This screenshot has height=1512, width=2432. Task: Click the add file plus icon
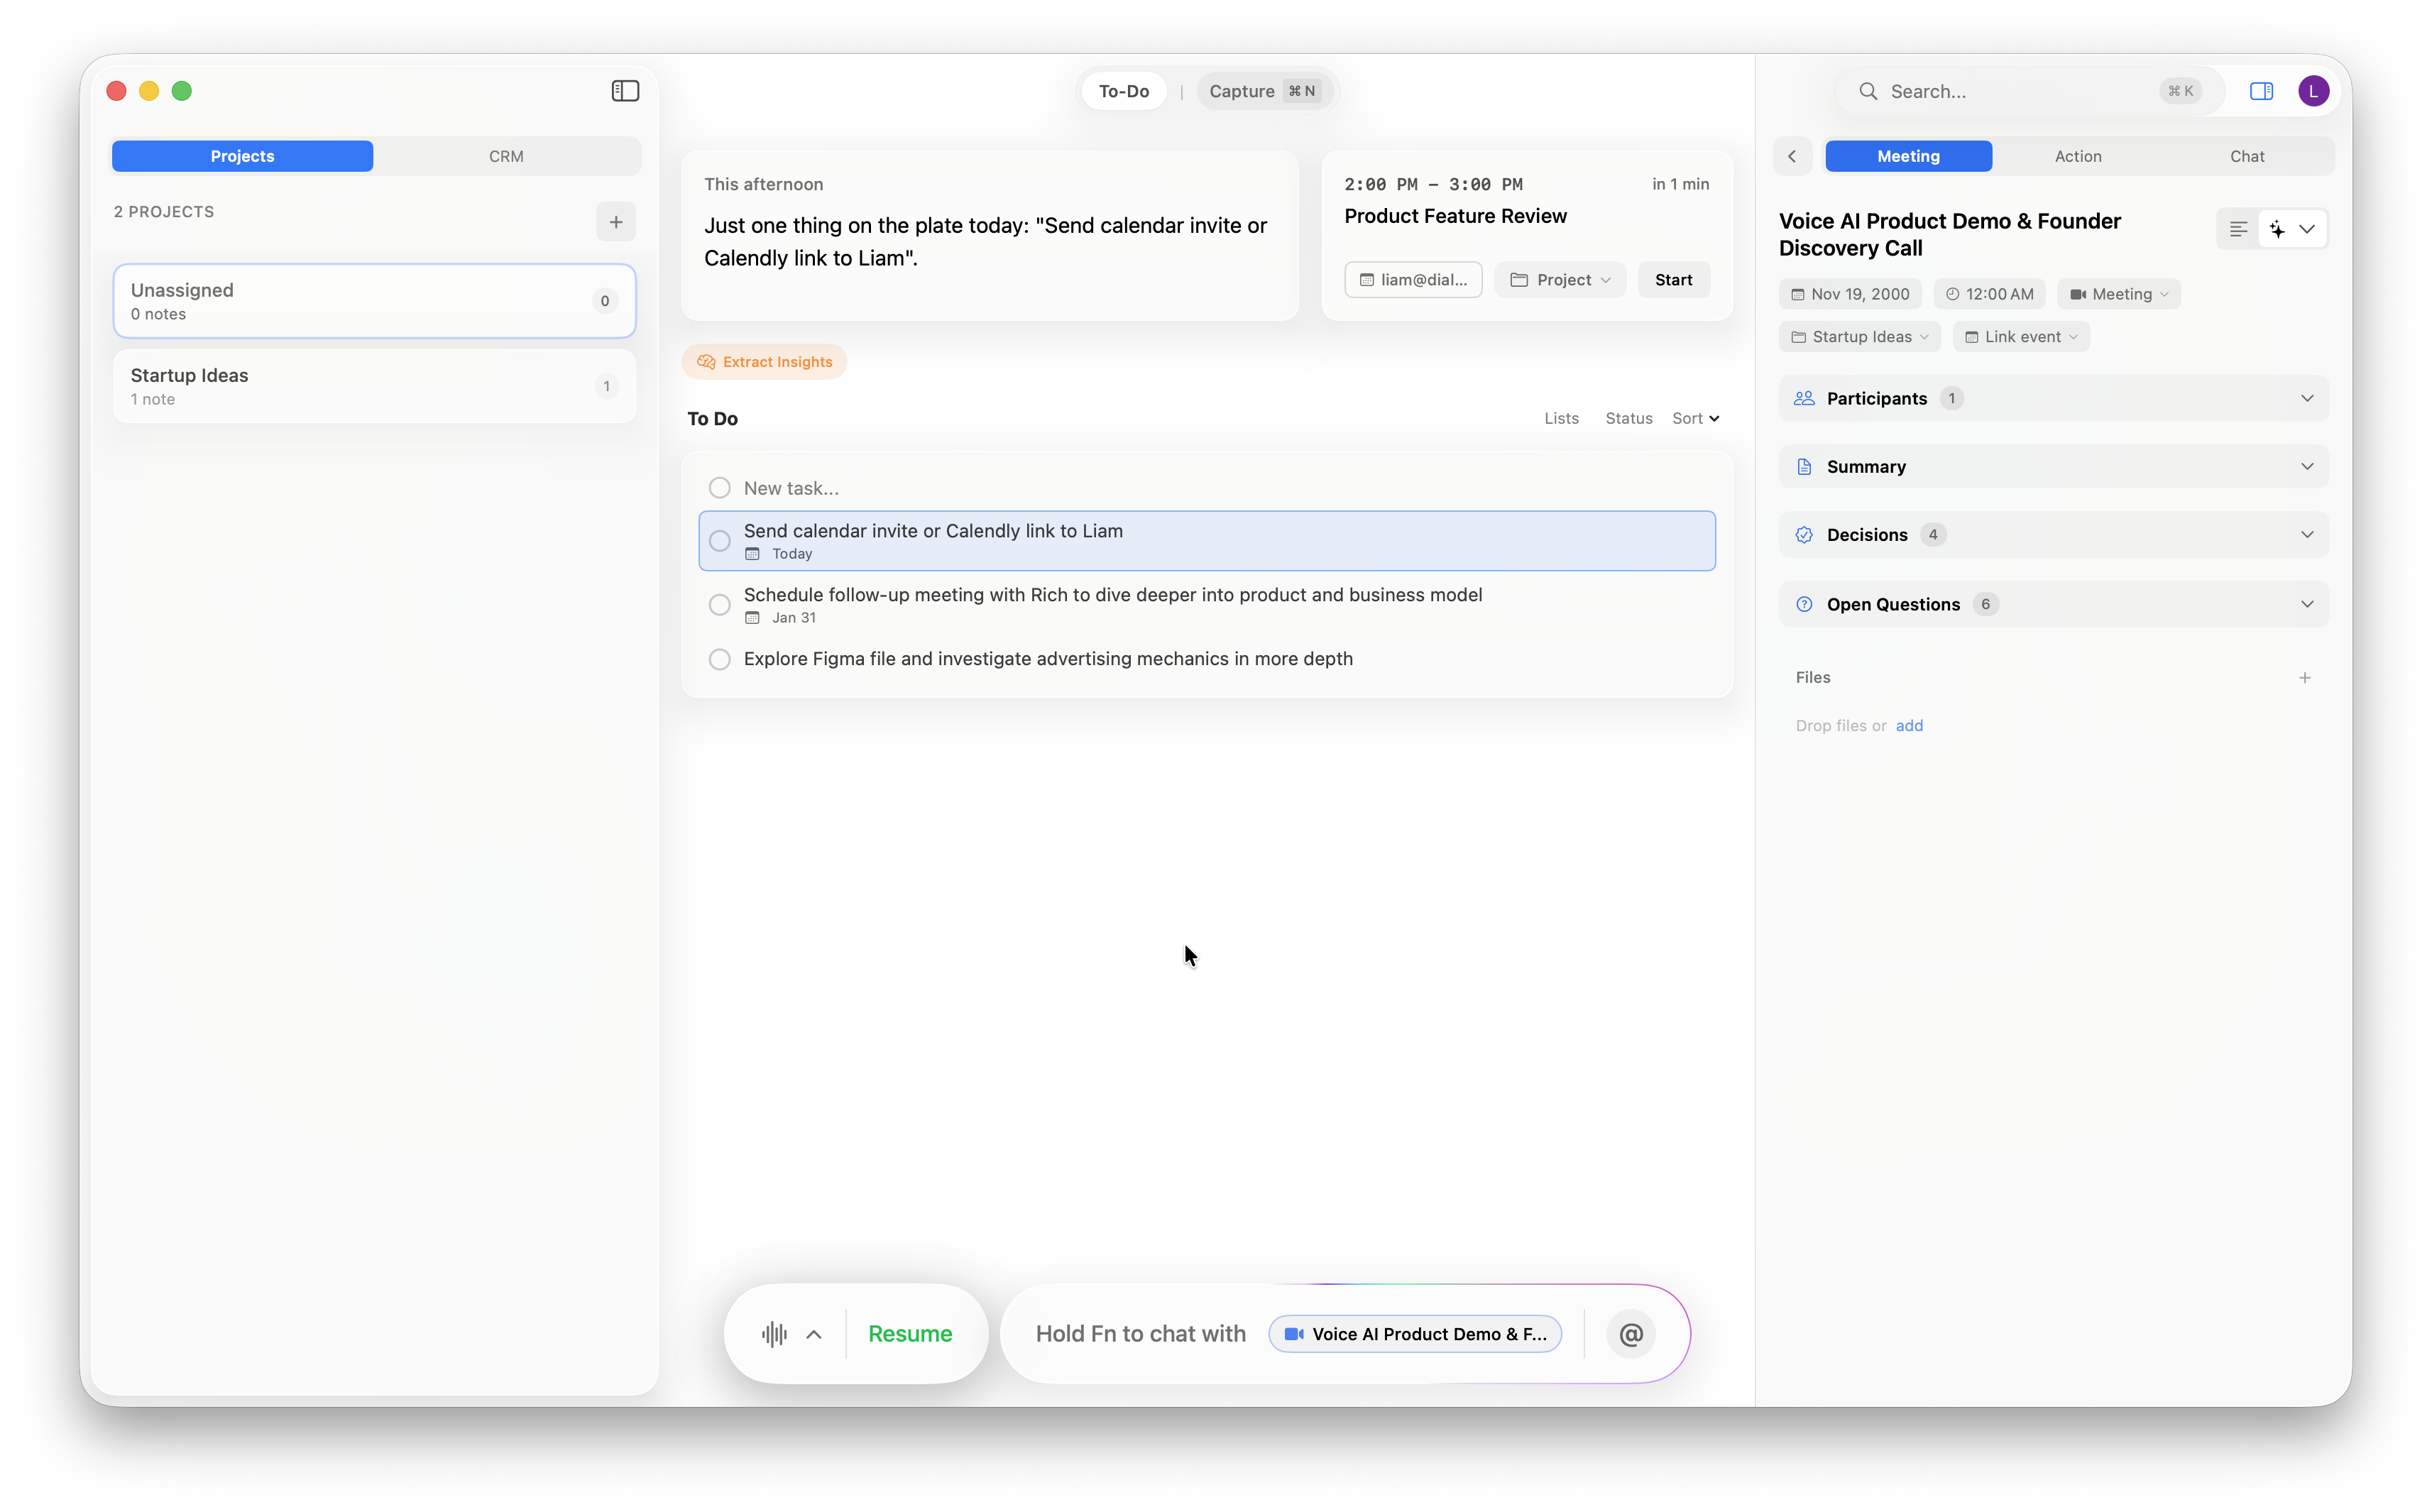pyautogui.click(x=2304, y=678)
